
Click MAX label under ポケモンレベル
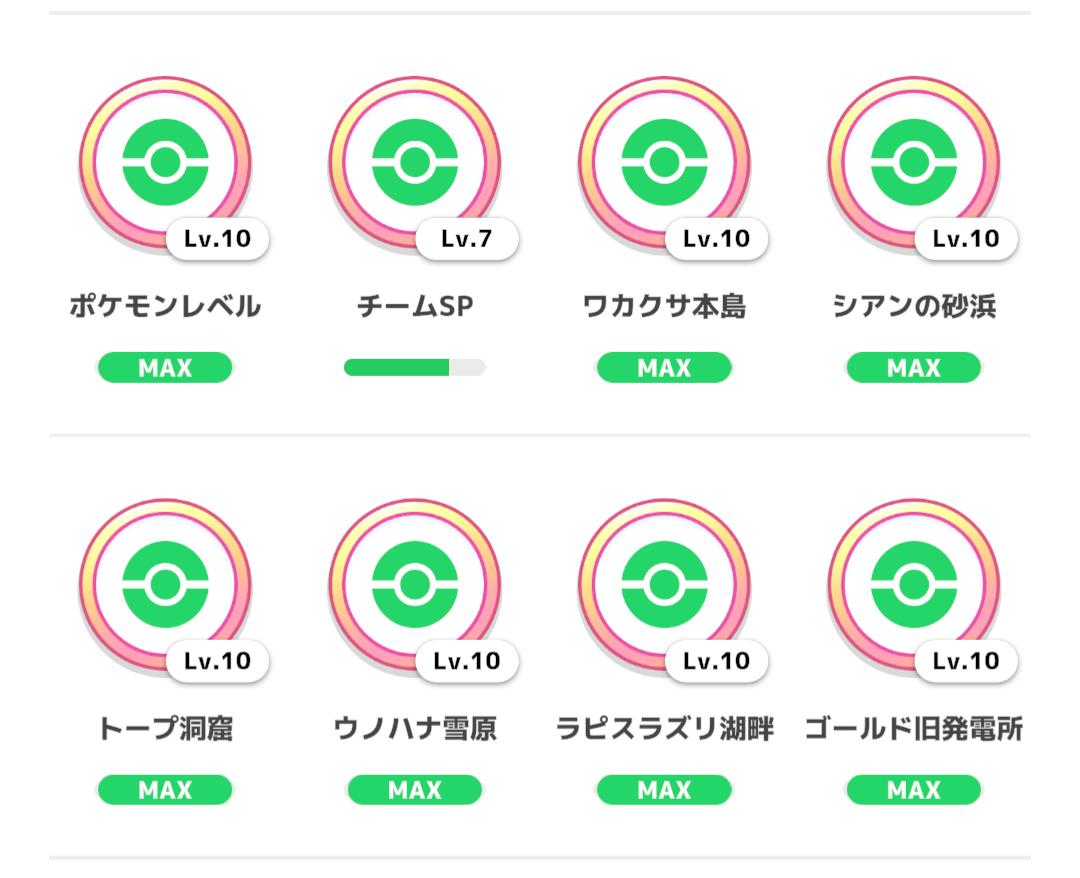tap(165, 368)
